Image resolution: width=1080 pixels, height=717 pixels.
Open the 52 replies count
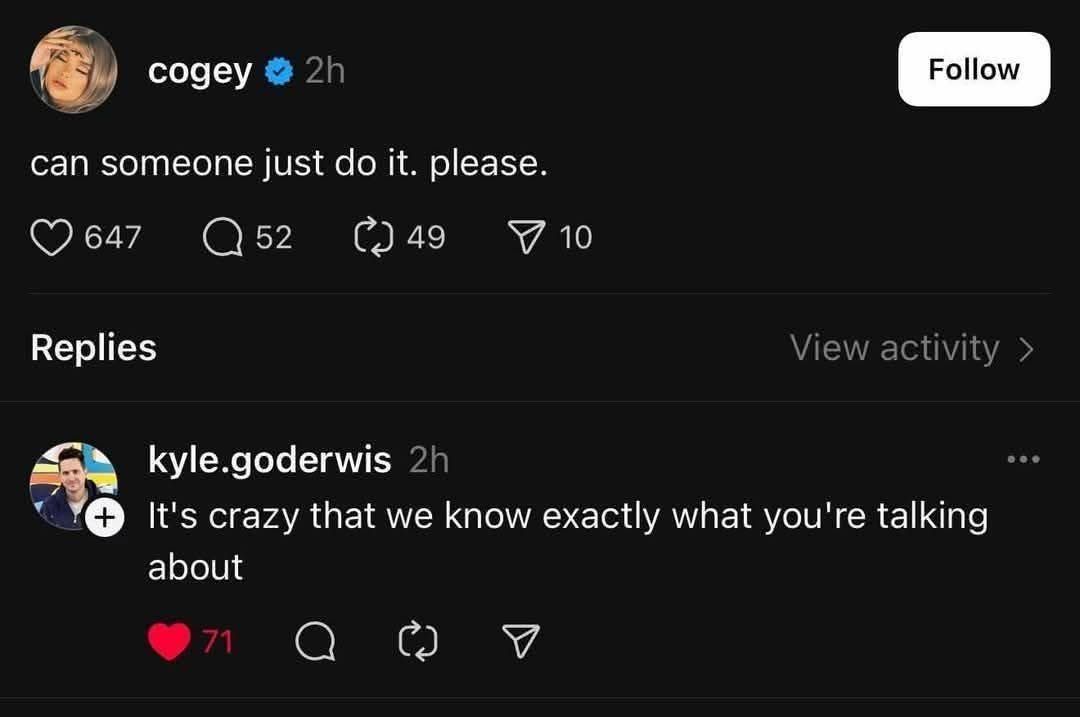[x=274, y=238]
